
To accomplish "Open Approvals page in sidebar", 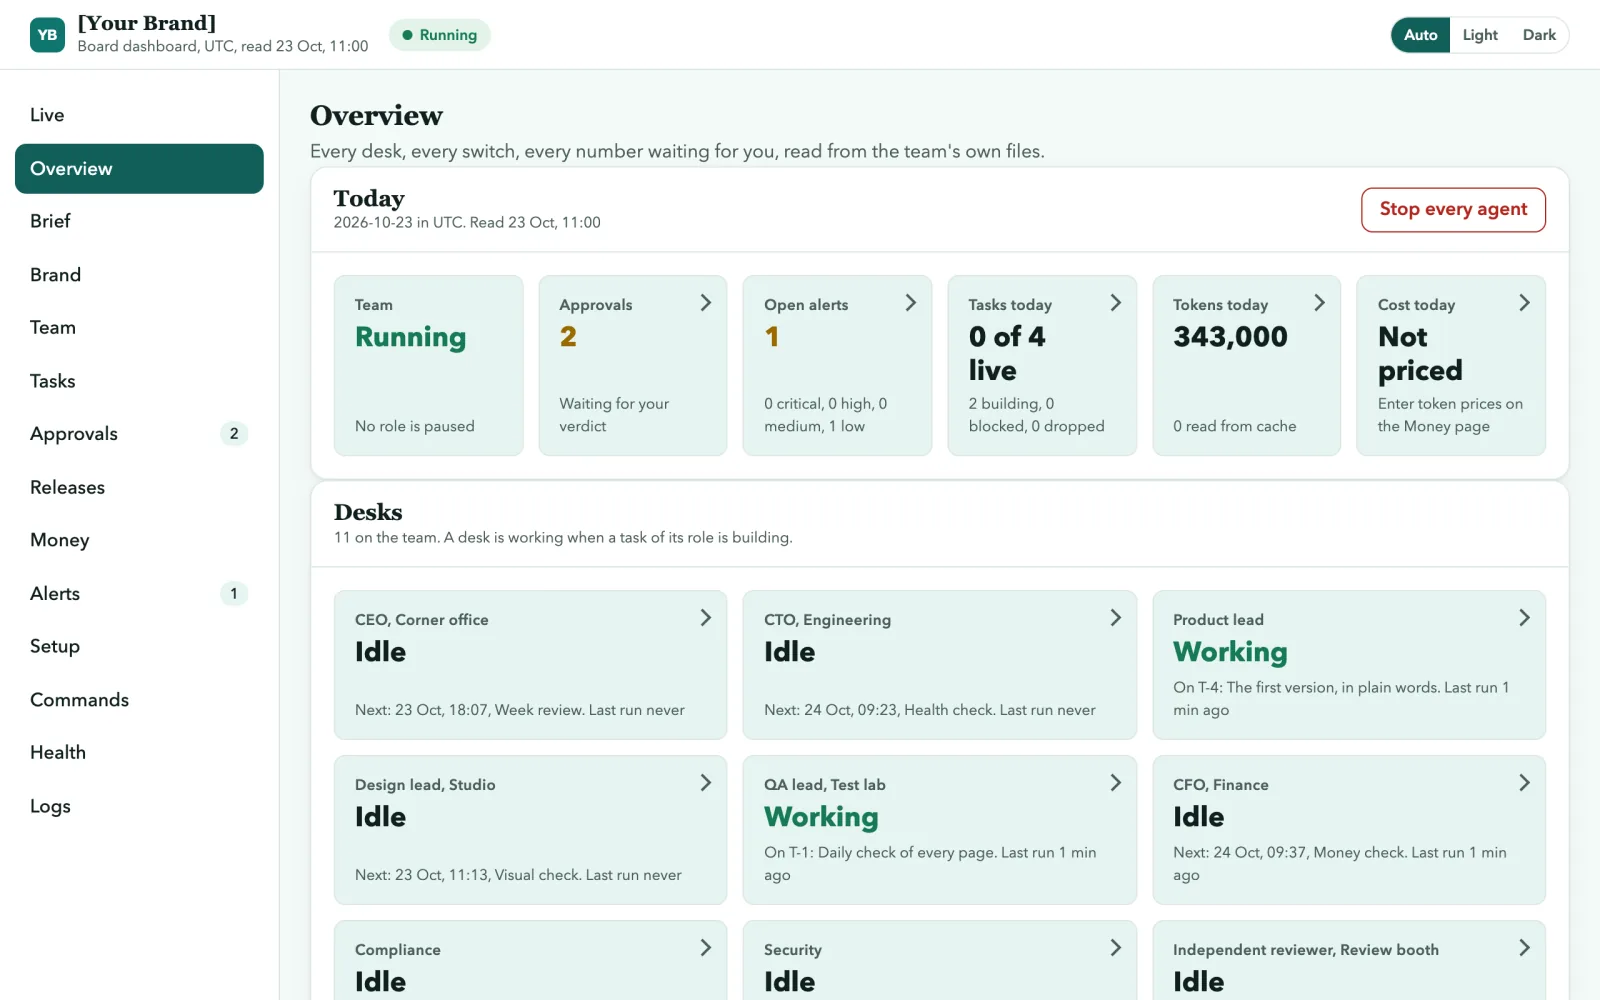I will (x=139, y=434).
